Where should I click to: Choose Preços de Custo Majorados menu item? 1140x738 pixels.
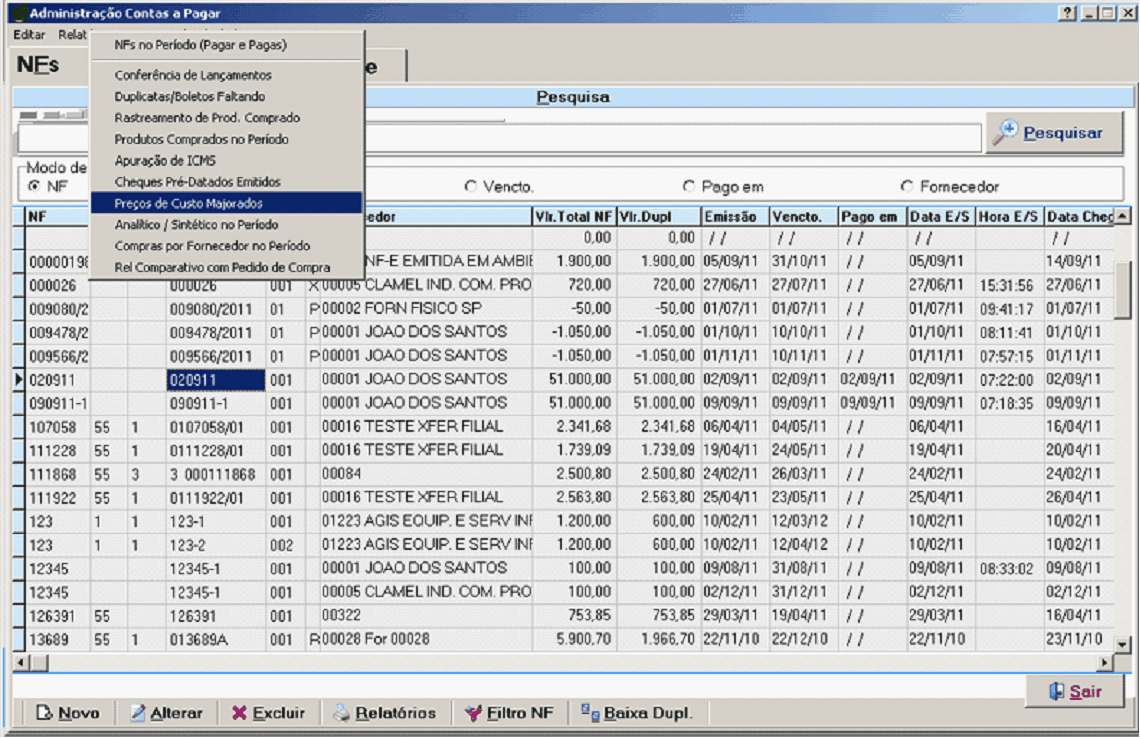[189, 203]
